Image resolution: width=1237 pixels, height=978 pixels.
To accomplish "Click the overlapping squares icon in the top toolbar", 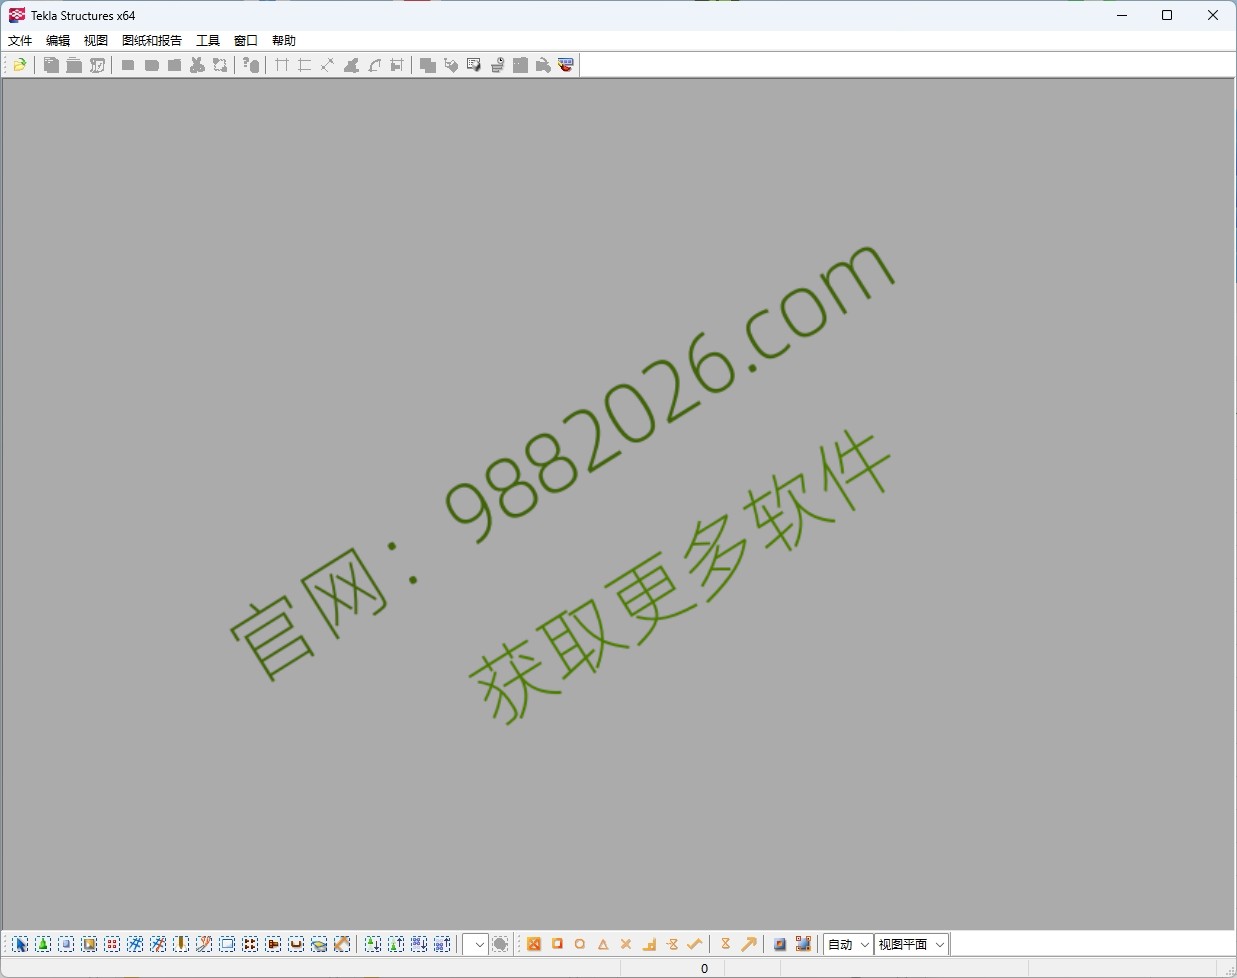I will (428, 65).
